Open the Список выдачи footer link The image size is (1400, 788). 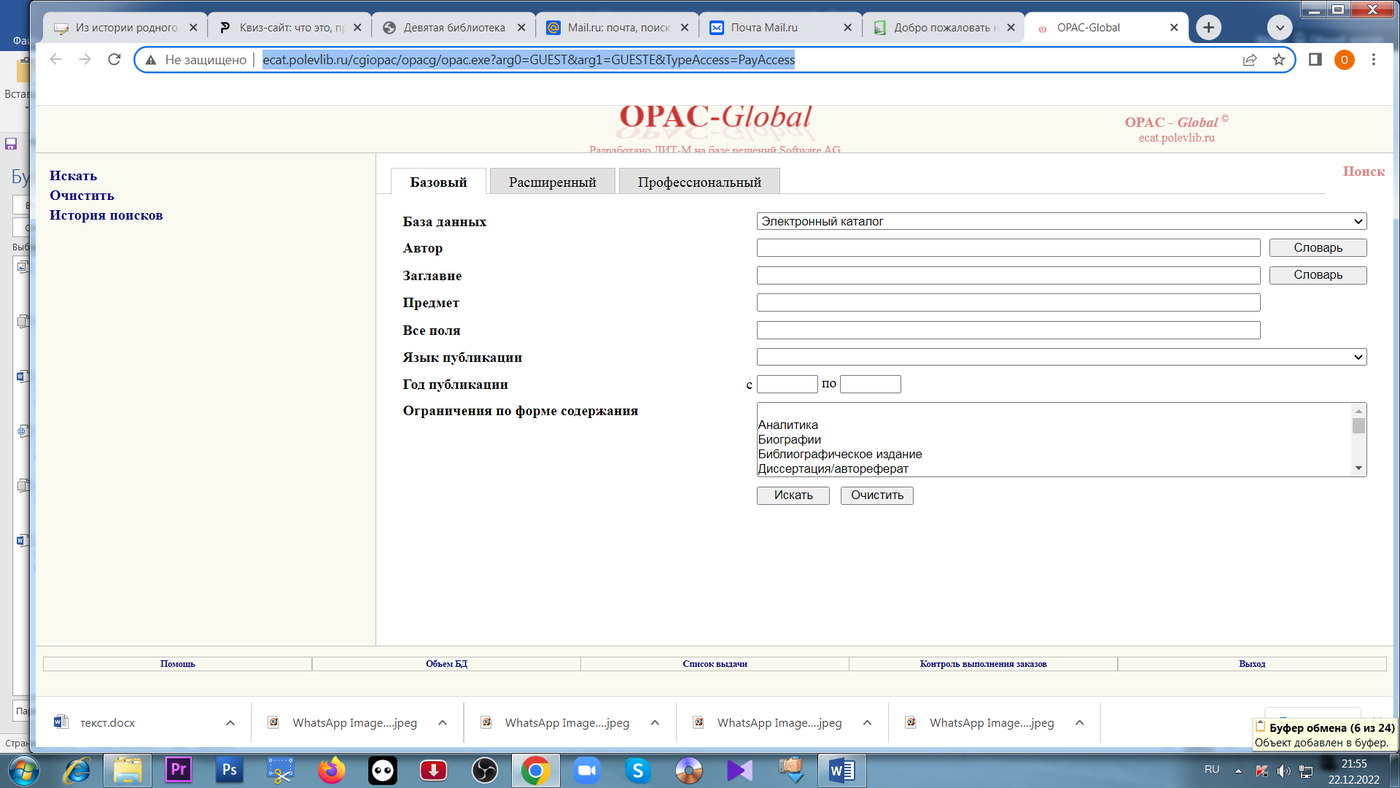click(715, 664)
